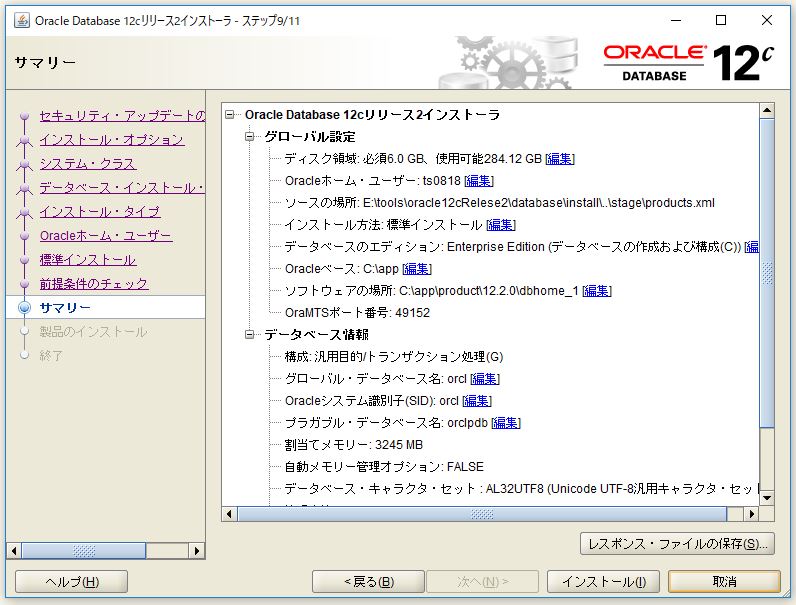Click 編集 link for プラガブル・データベース名 orclpdb
This screenshot has width=796, height=605.
pyautogui.click(x=506, y=423)
